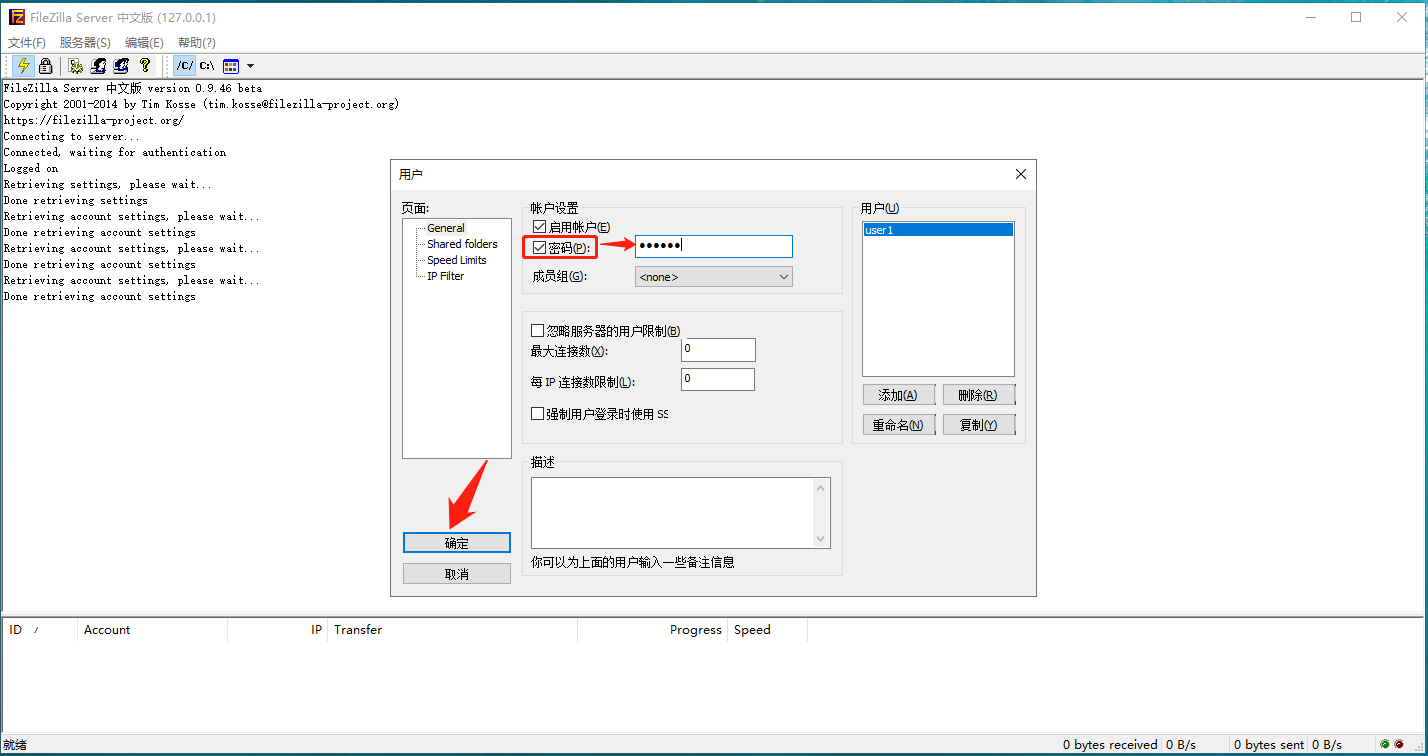Screen dimensions: 1428x756
Task: Switch path display to /C/ format
Action: tap(185, 66)
